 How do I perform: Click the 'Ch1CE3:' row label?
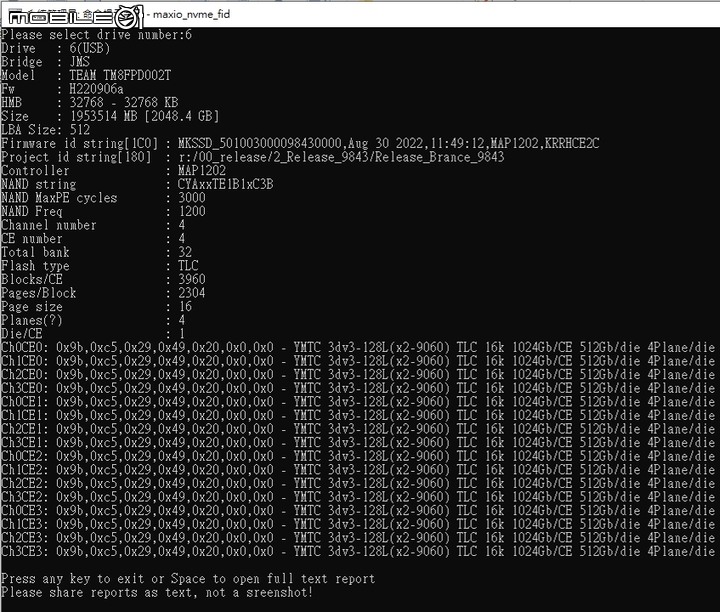(25, 524)
